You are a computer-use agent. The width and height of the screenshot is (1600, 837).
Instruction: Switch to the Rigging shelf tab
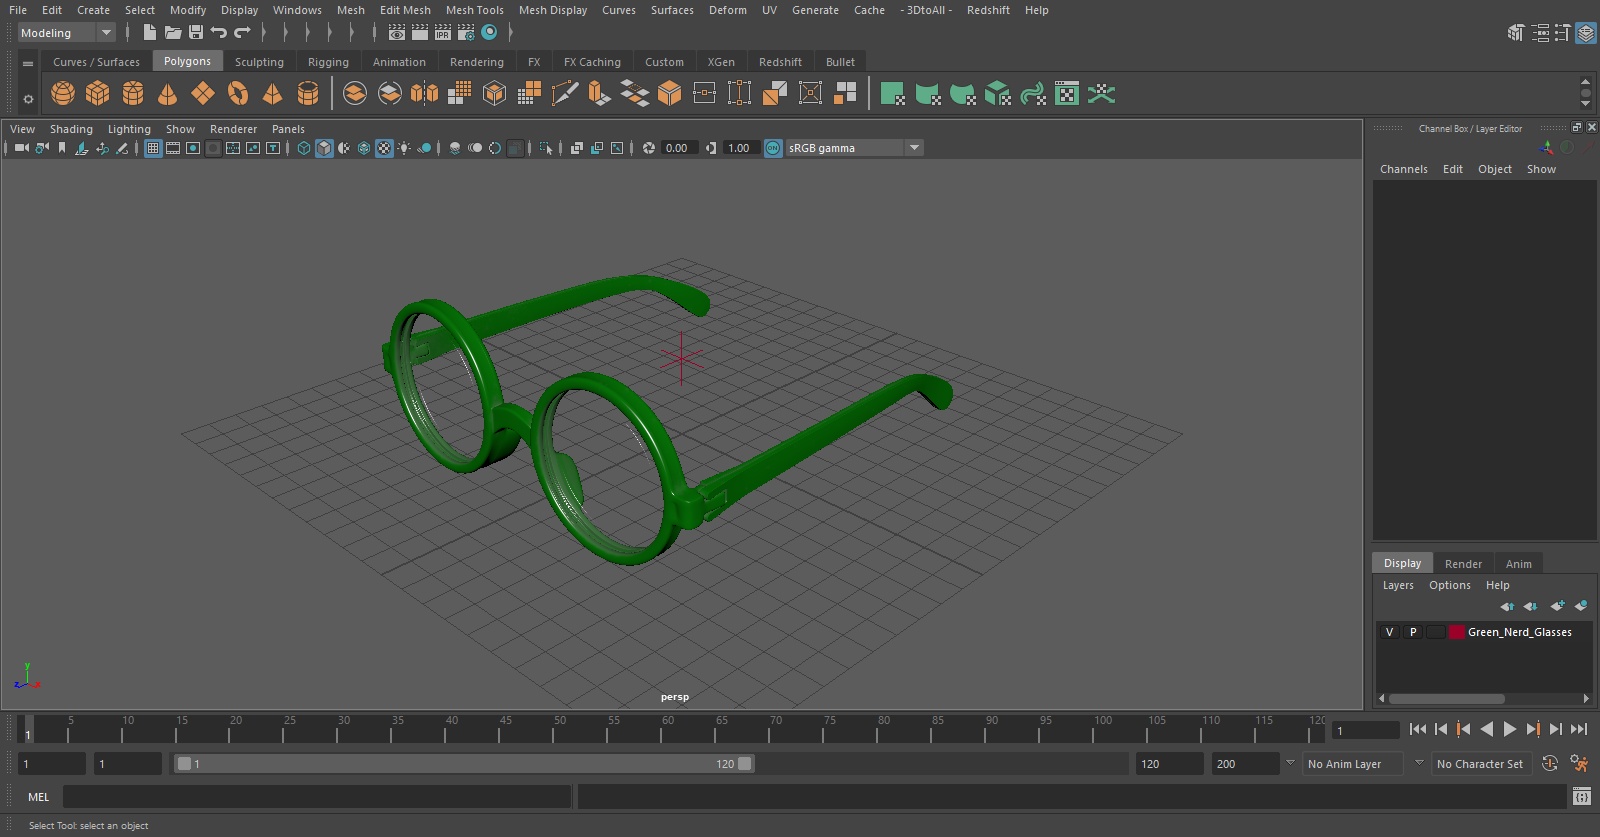point(328,62)
